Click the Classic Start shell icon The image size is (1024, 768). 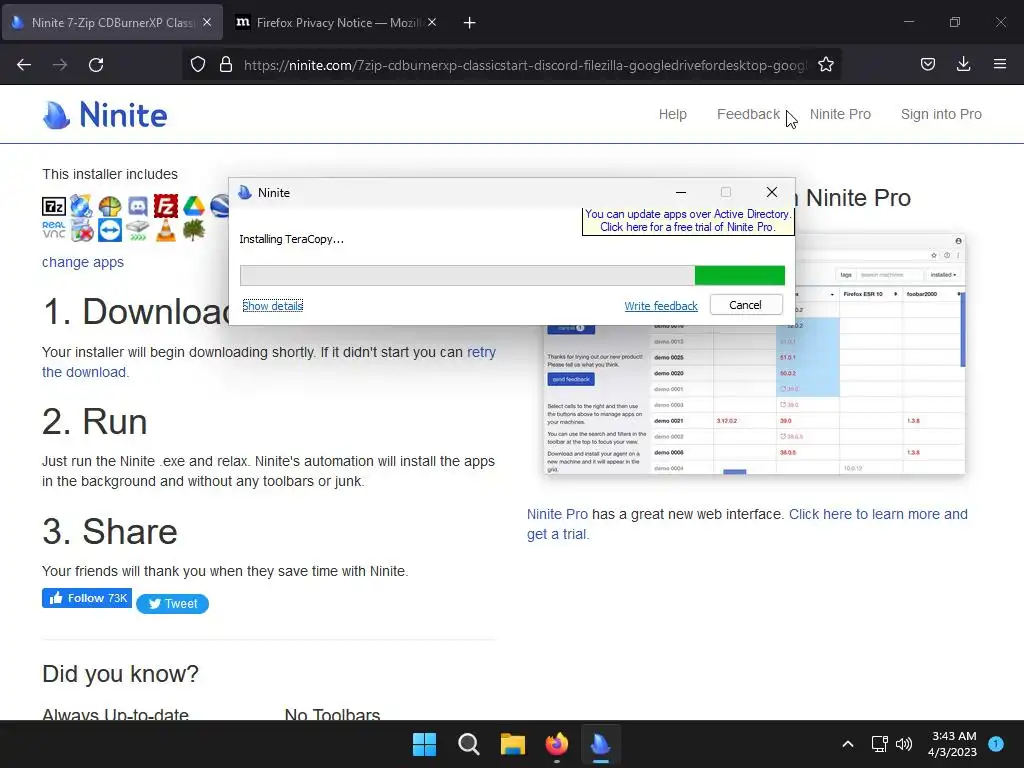tap(110, 207)
